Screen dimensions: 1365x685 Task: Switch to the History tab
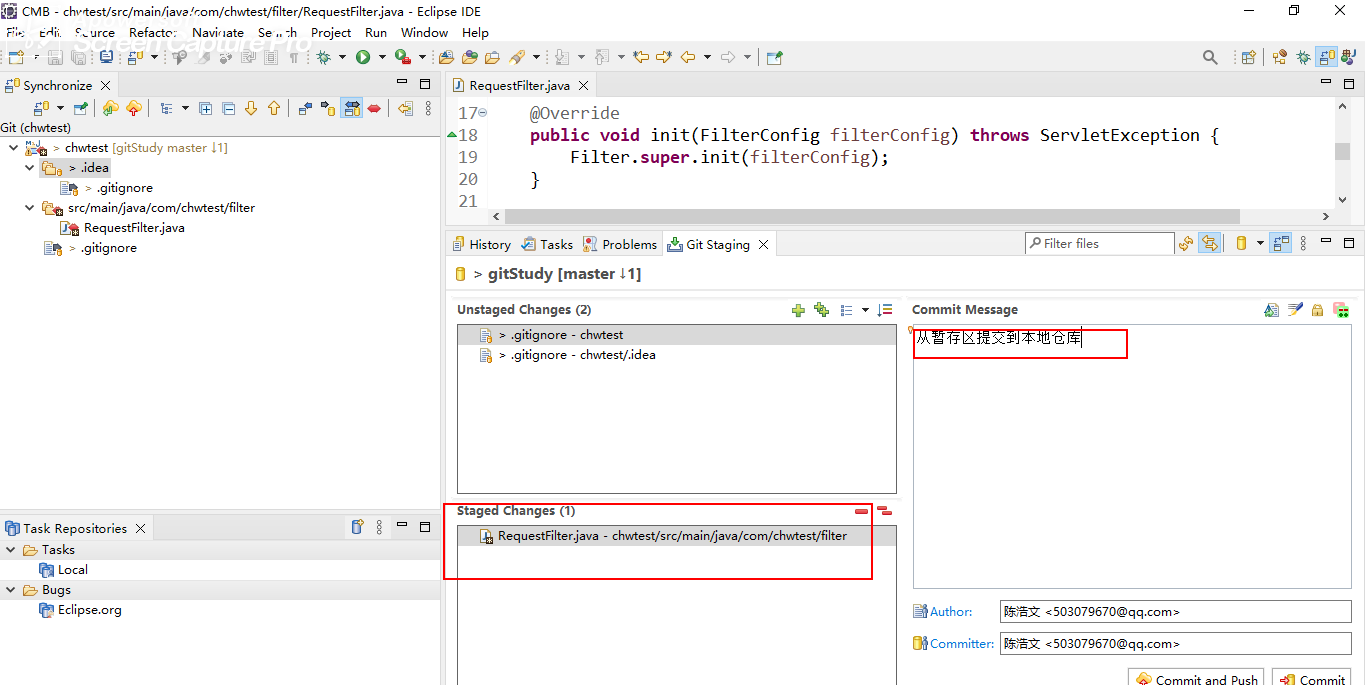tap(482, 244)
